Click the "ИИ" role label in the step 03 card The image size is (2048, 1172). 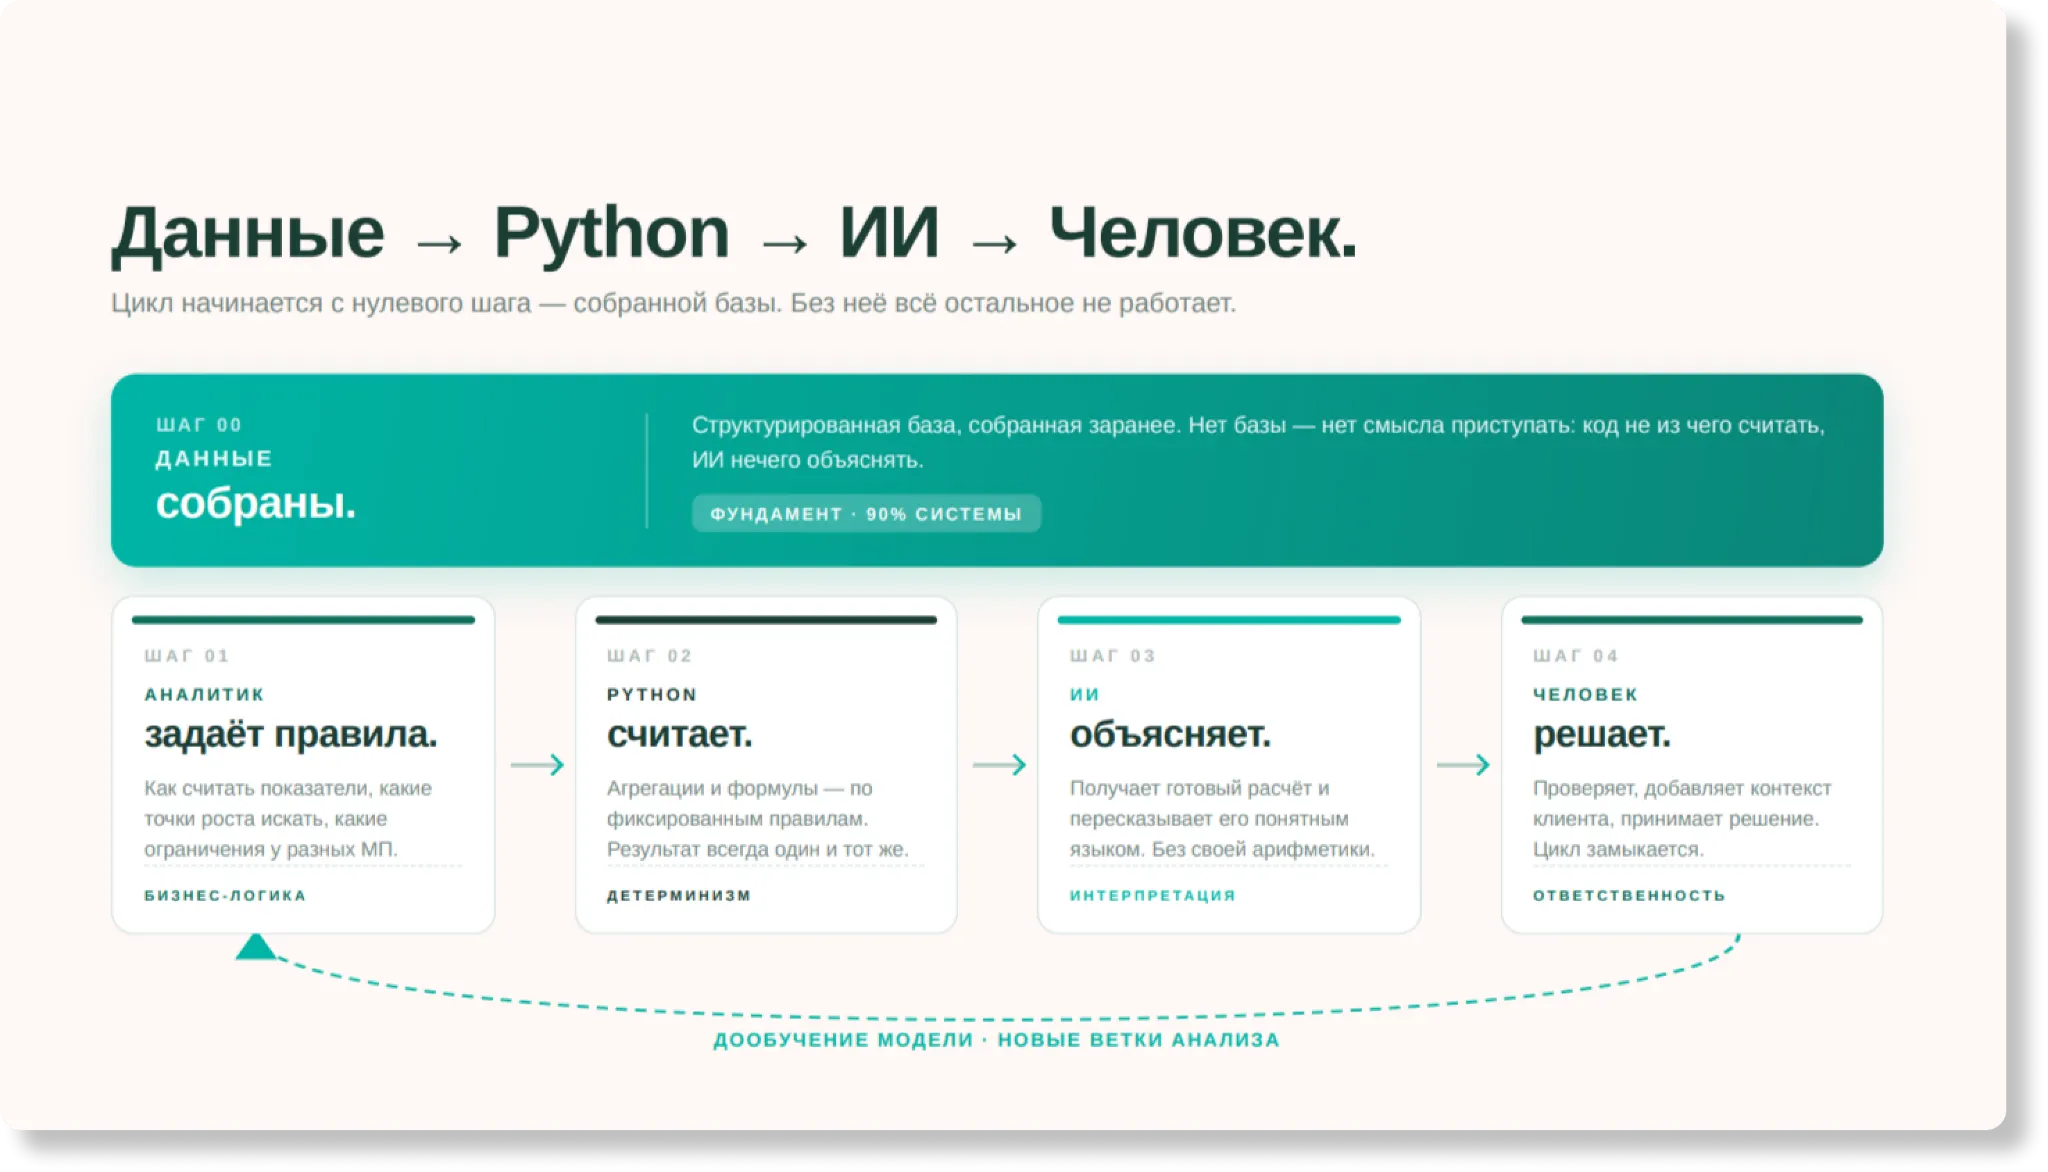click(x=1085, y=694)
